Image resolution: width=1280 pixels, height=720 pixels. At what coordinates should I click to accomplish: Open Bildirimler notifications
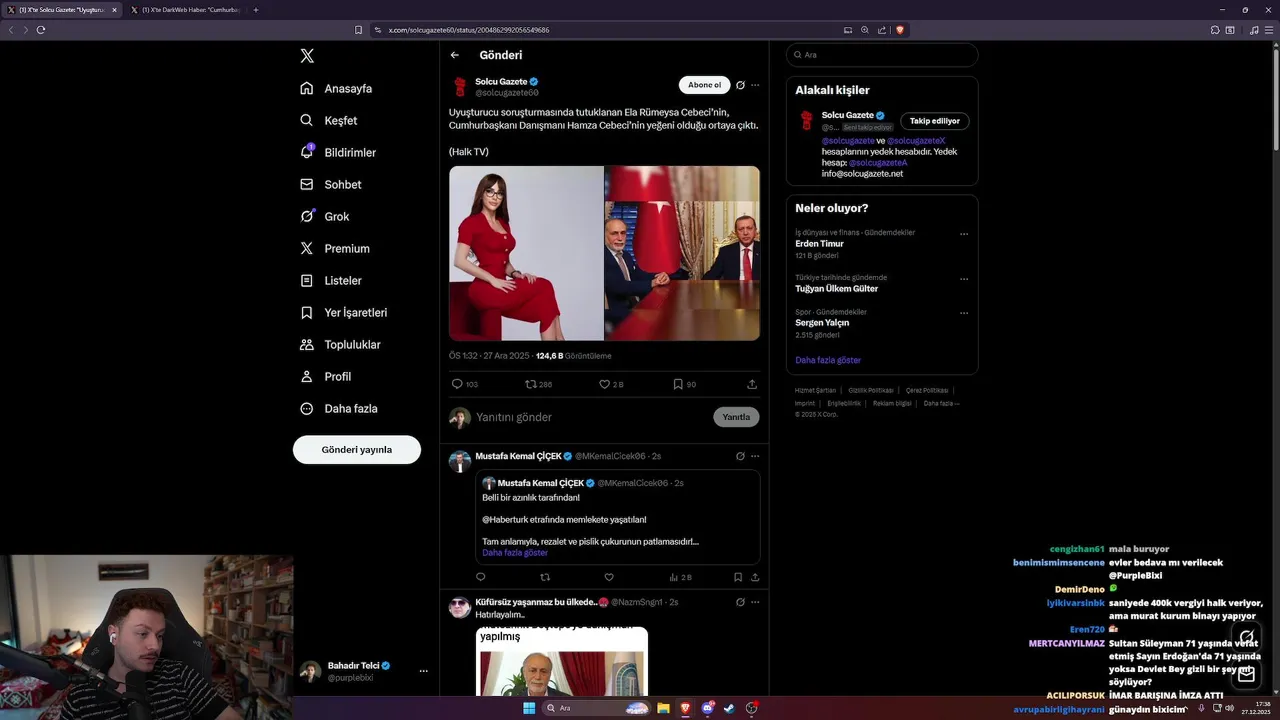[x=338, y=152]
